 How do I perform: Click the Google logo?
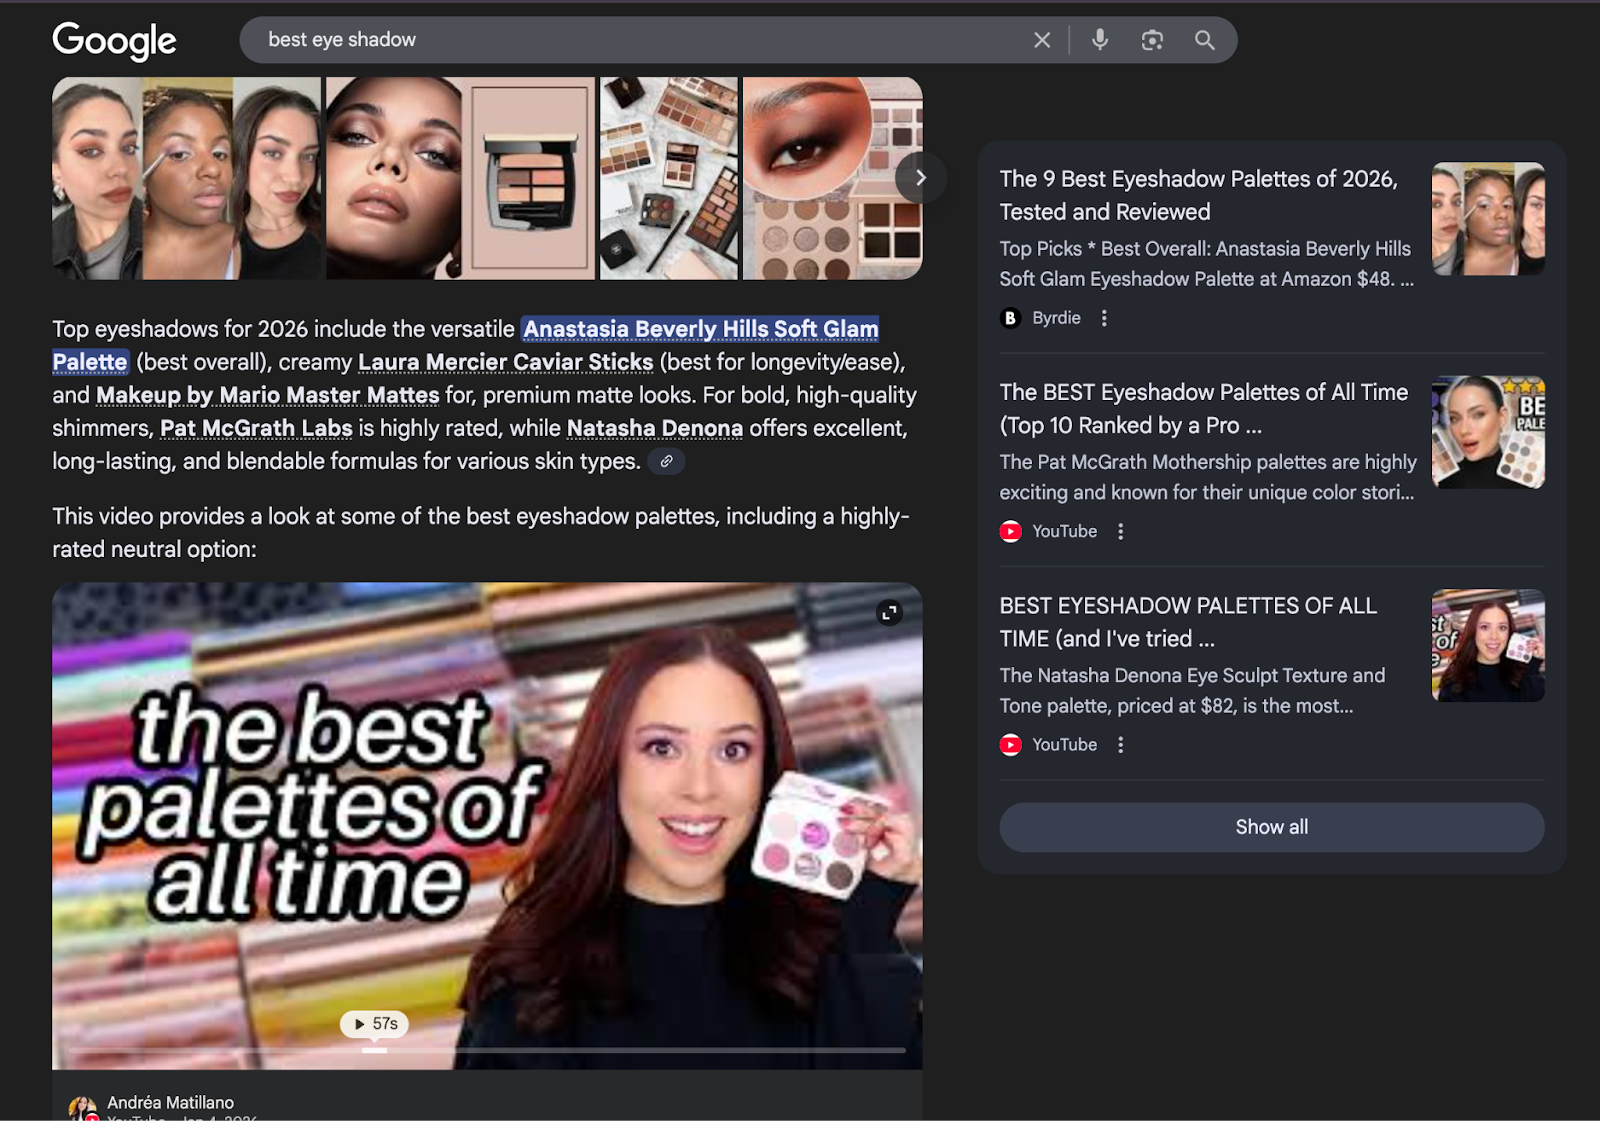point(114,40)
